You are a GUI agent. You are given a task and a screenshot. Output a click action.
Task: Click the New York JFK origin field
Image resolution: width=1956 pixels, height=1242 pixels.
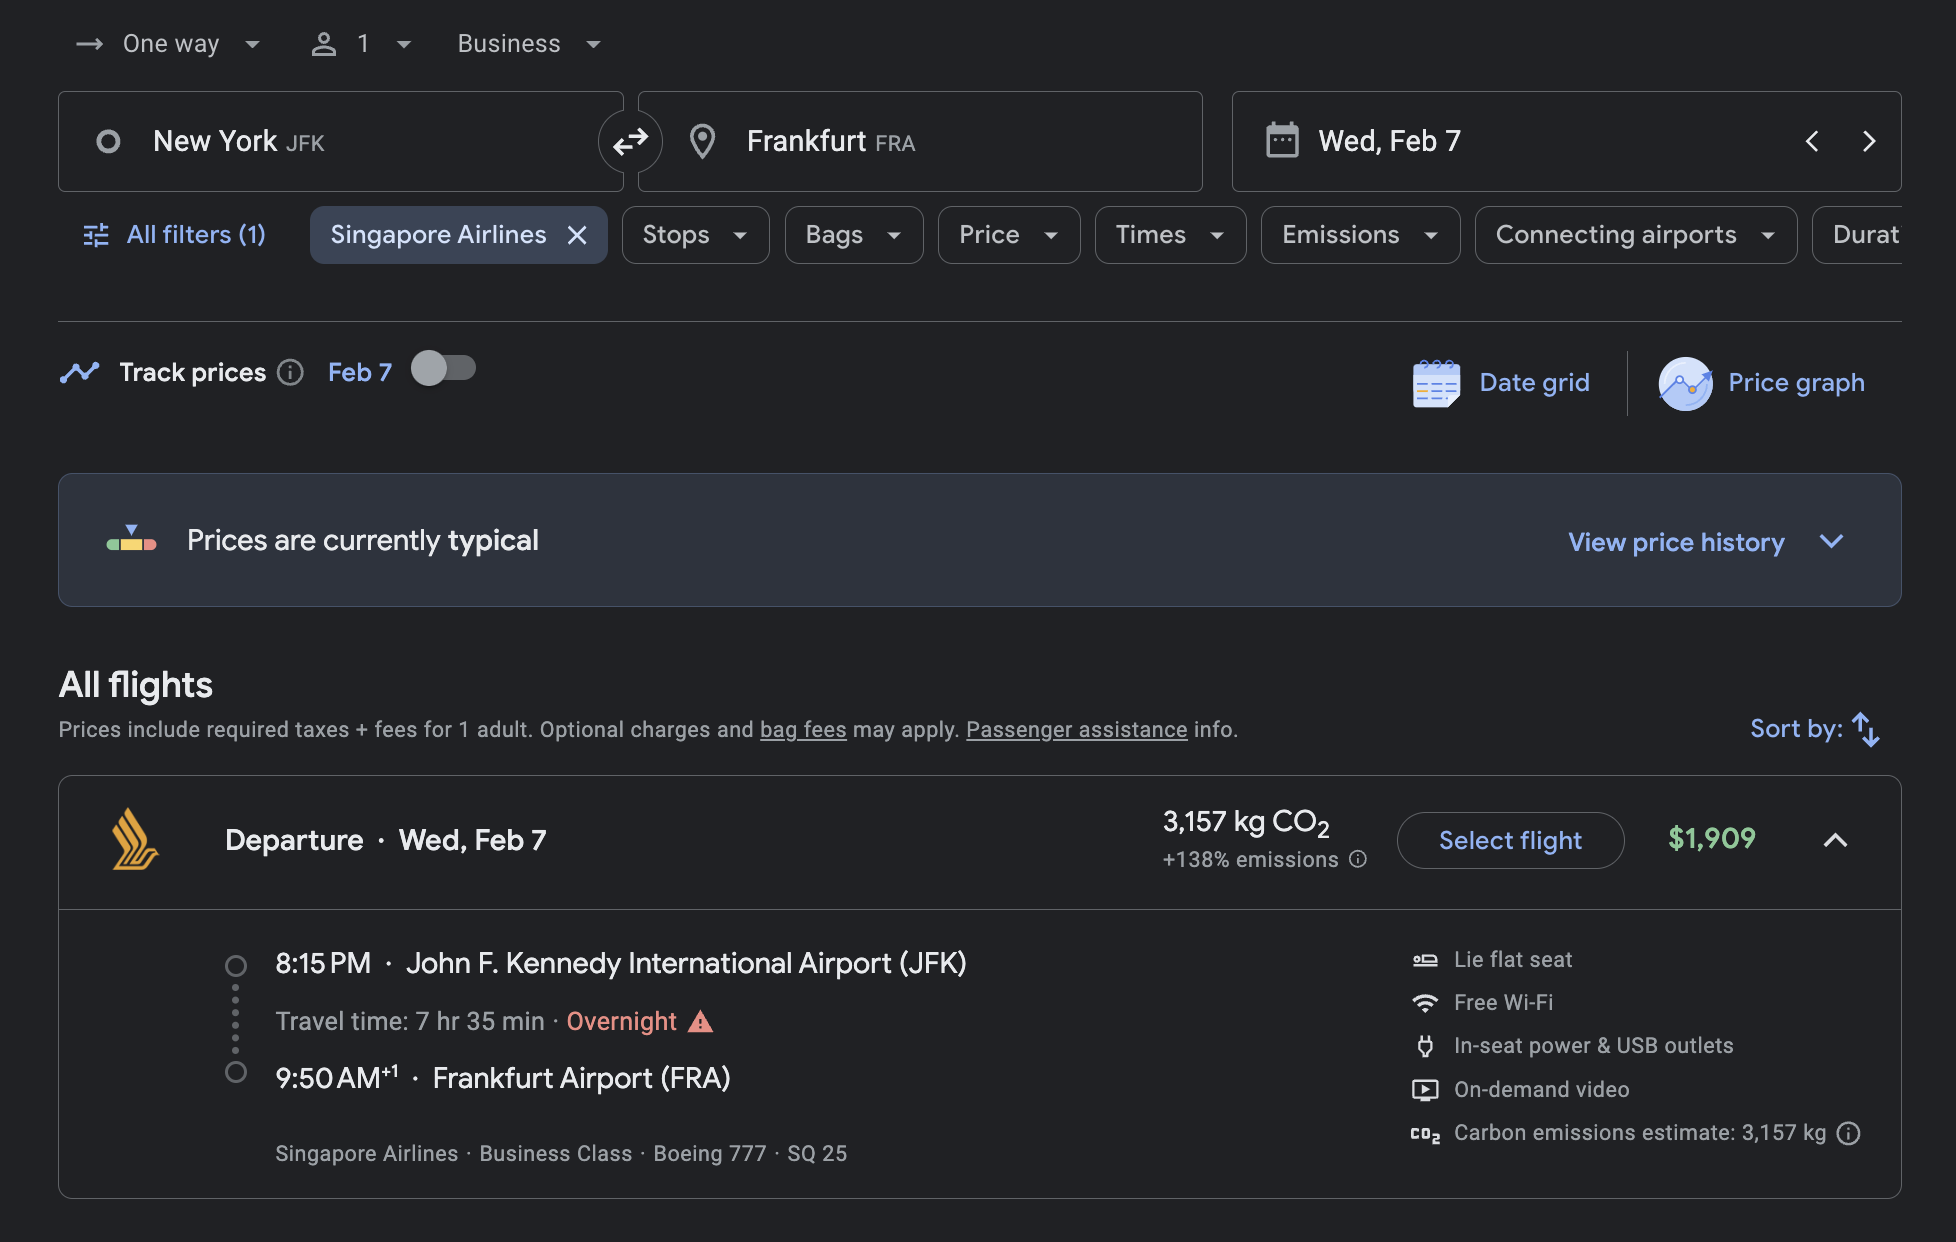[x=340, y=142]
